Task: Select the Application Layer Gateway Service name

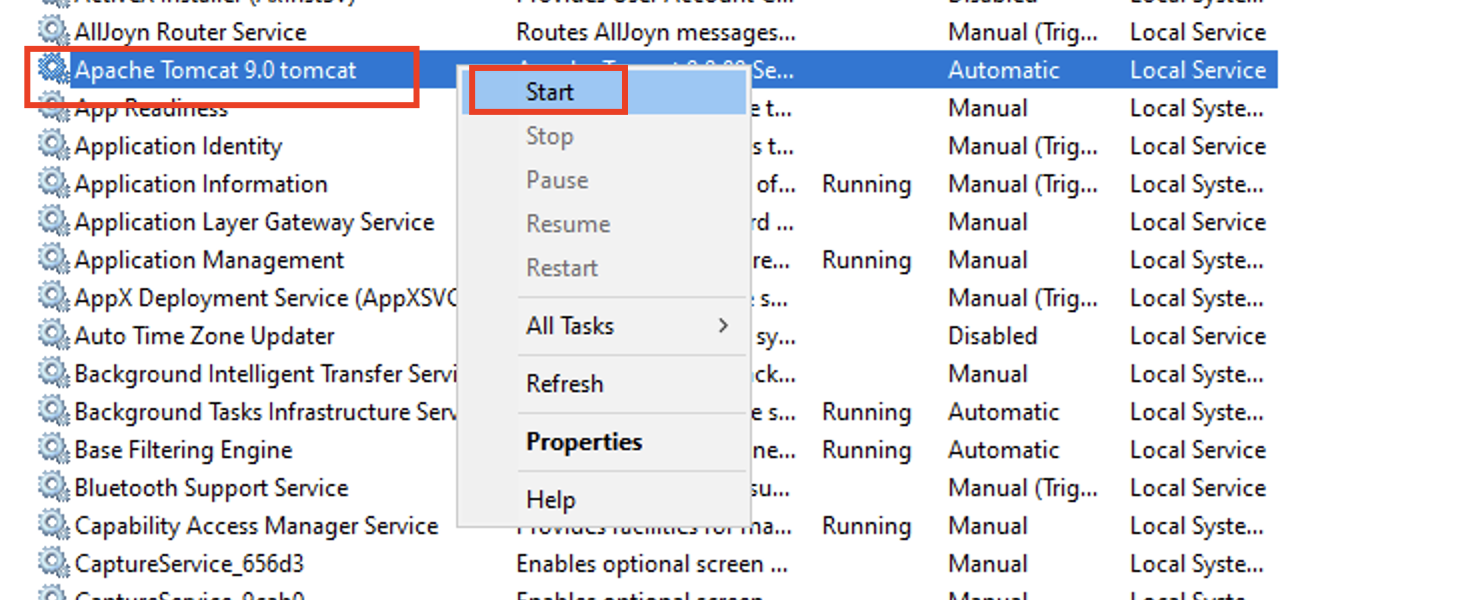Action: pyautogui.click(x=254, y=222)
